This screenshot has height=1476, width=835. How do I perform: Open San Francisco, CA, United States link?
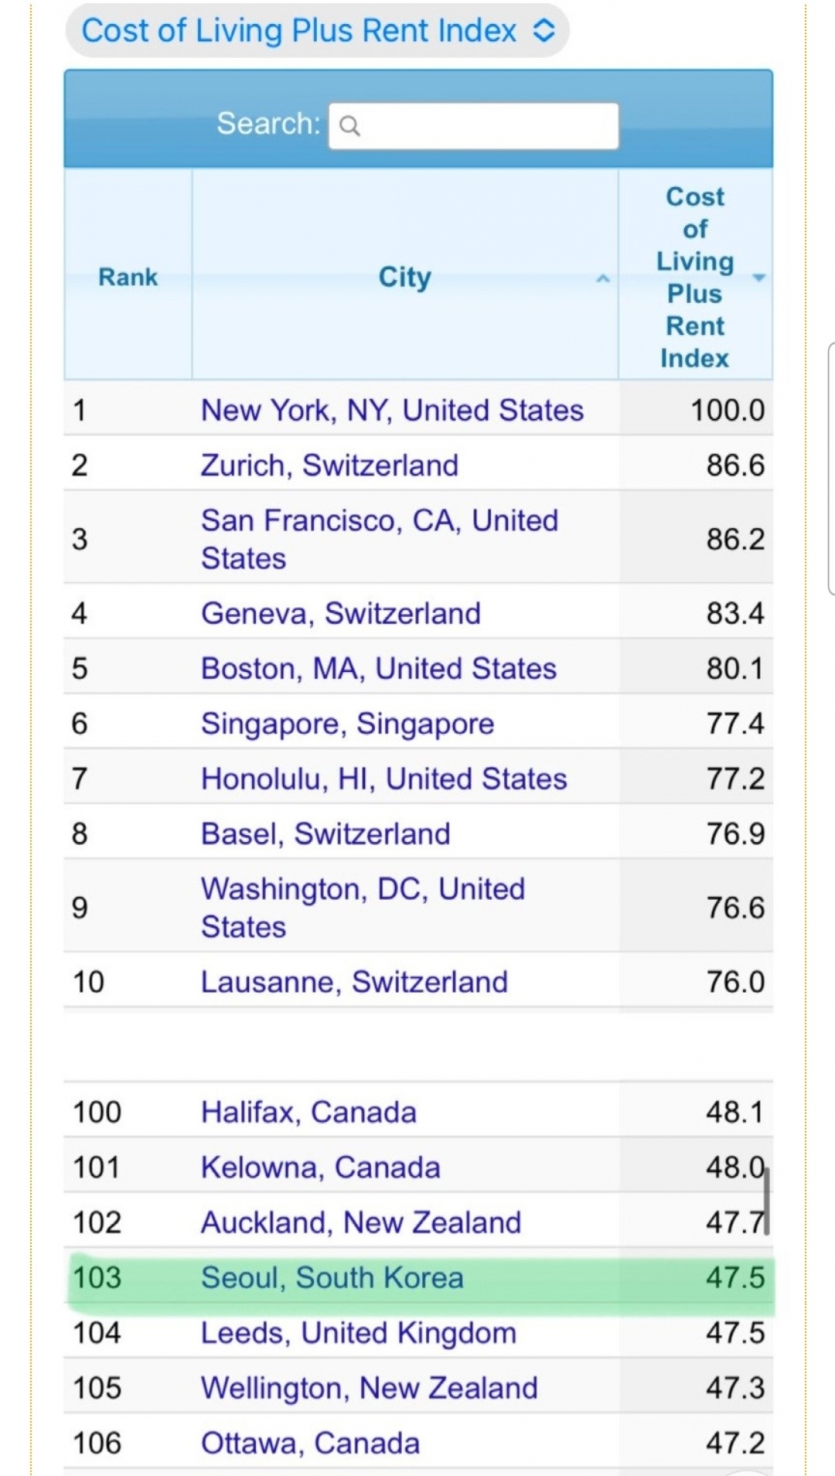coord(380,539)
